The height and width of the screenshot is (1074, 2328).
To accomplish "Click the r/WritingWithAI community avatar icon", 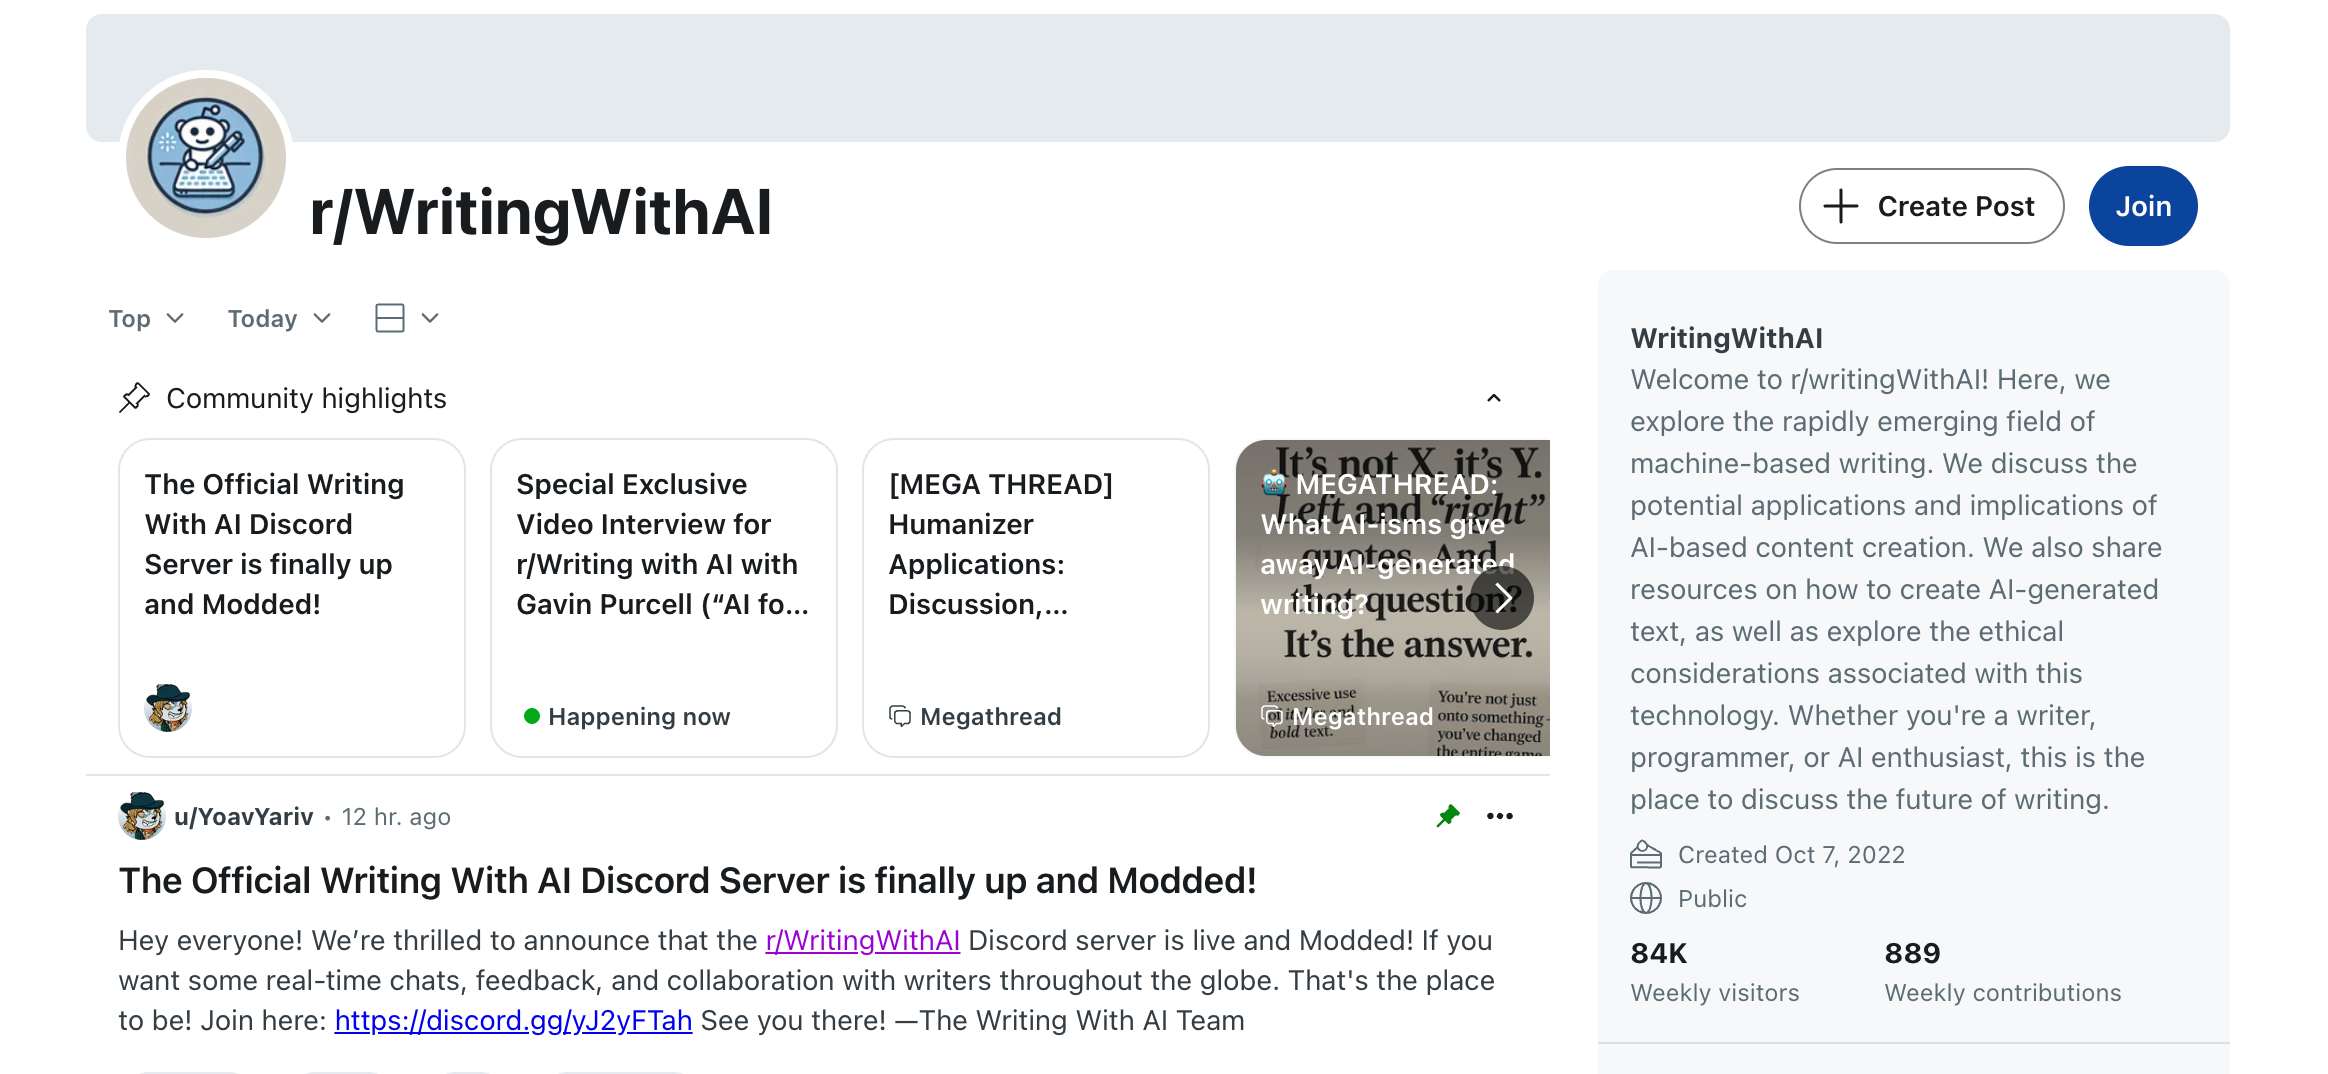I will [206, 157].
